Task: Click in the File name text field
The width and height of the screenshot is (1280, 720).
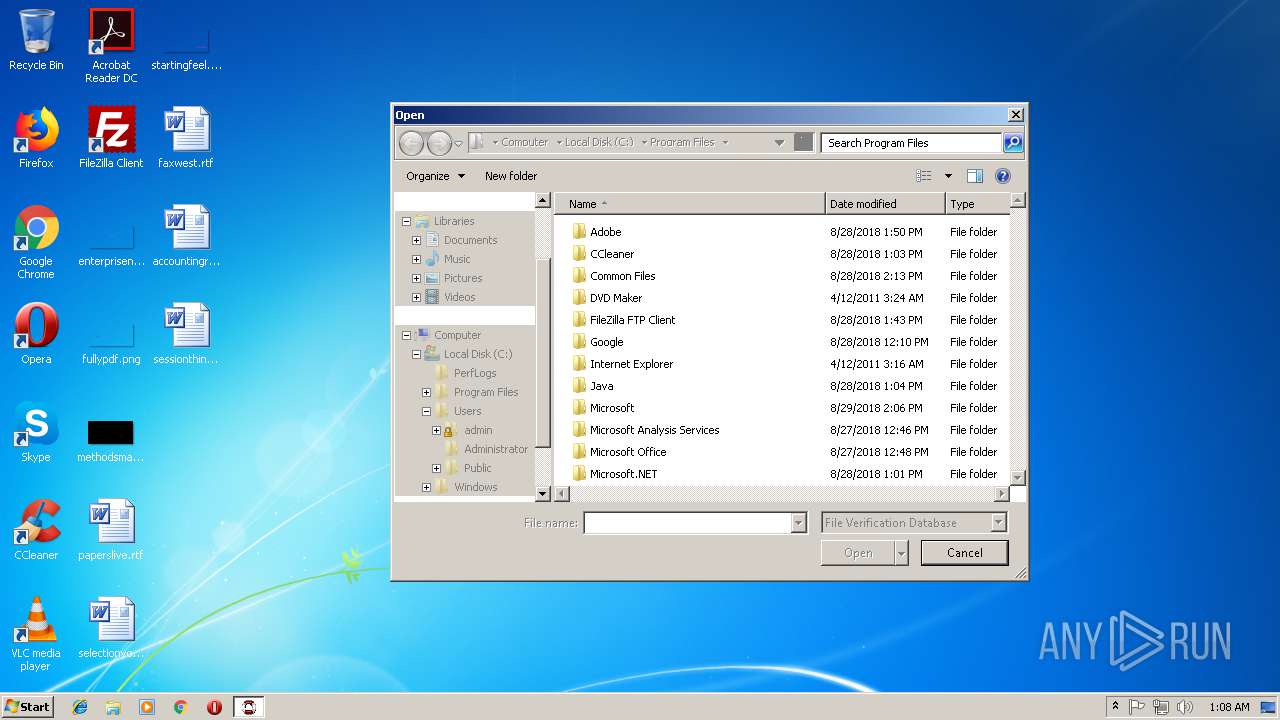Action: [x=687, y=523]
